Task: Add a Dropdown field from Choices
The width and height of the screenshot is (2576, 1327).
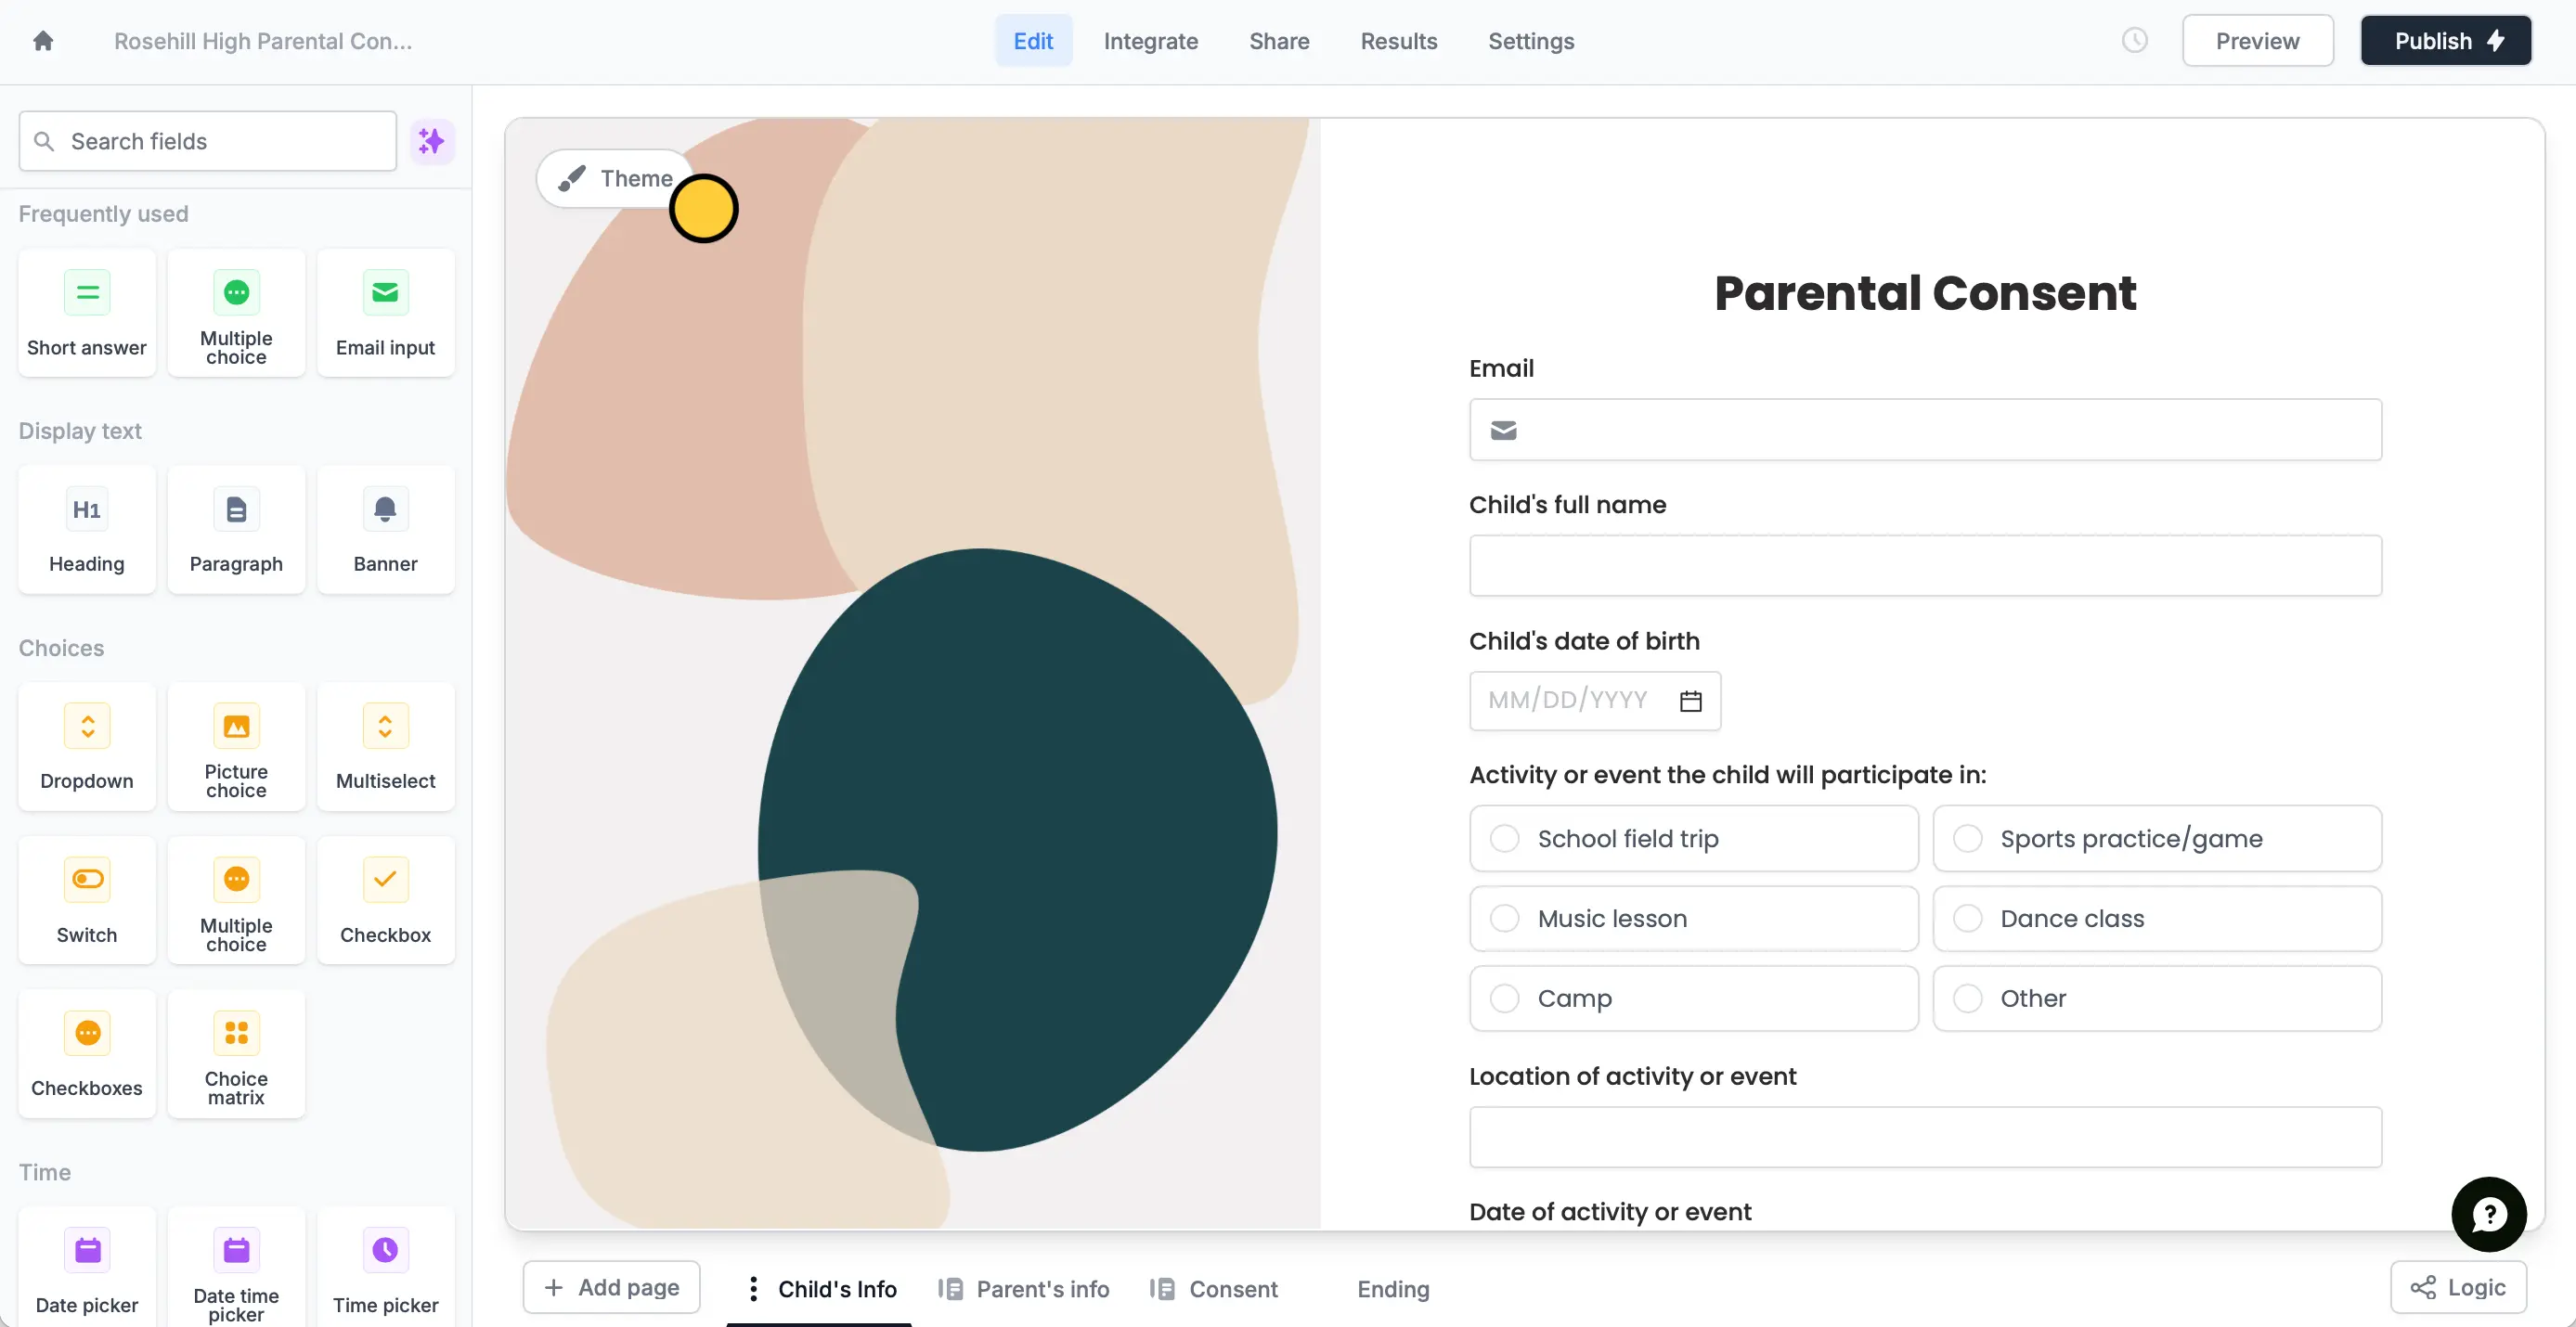Action: [x=87, y=747]
